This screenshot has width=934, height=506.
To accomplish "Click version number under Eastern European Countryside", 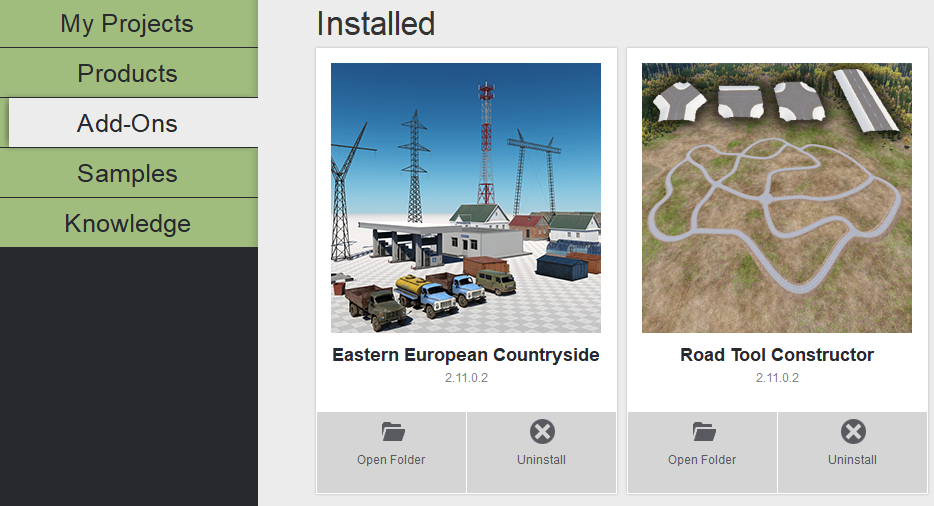I will [x=466, y=378].
